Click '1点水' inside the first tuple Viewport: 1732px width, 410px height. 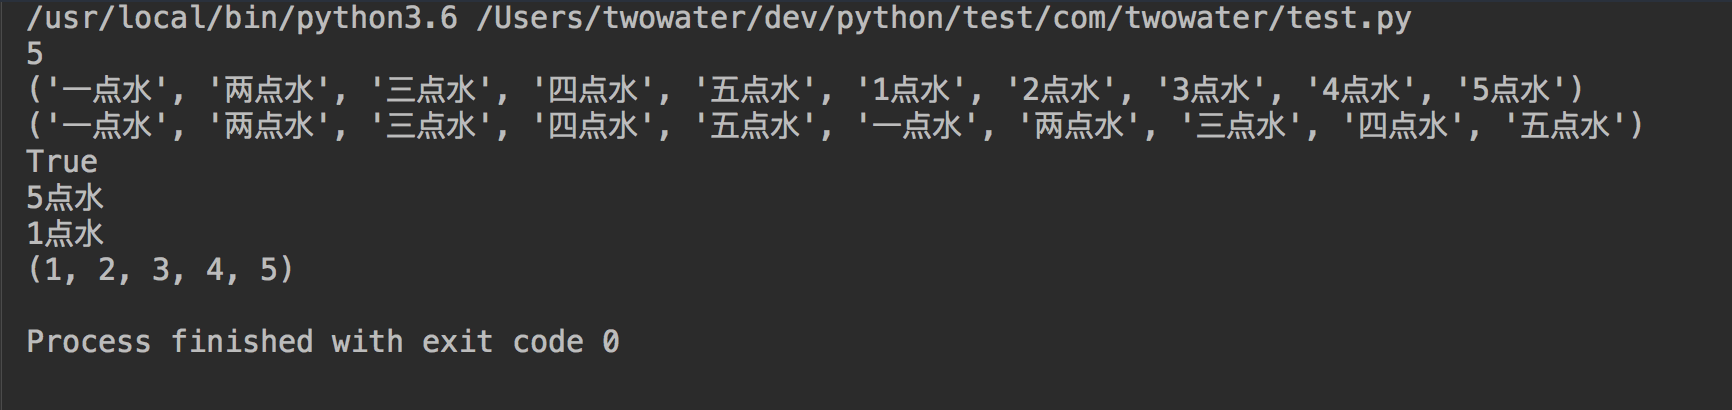coord(910,90)
